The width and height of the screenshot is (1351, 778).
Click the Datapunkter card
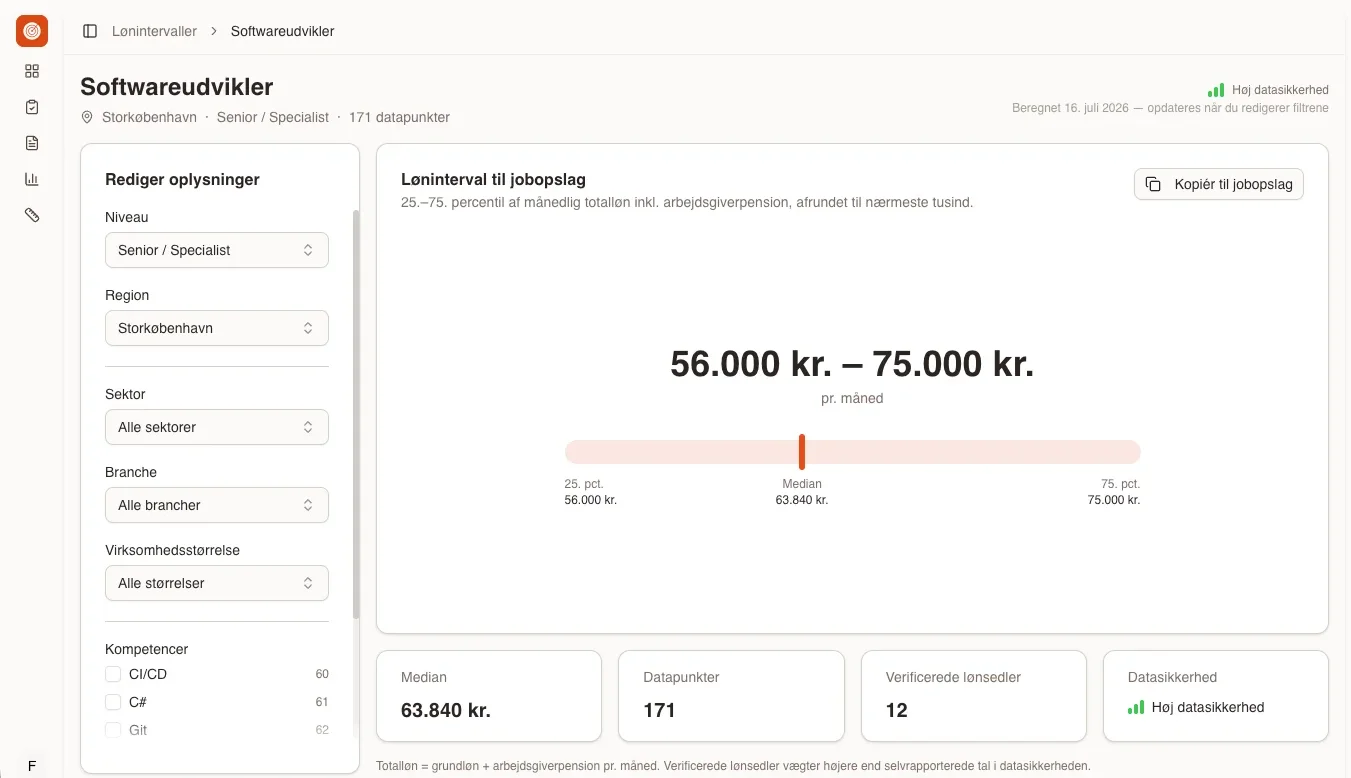[x=732, y=696]
